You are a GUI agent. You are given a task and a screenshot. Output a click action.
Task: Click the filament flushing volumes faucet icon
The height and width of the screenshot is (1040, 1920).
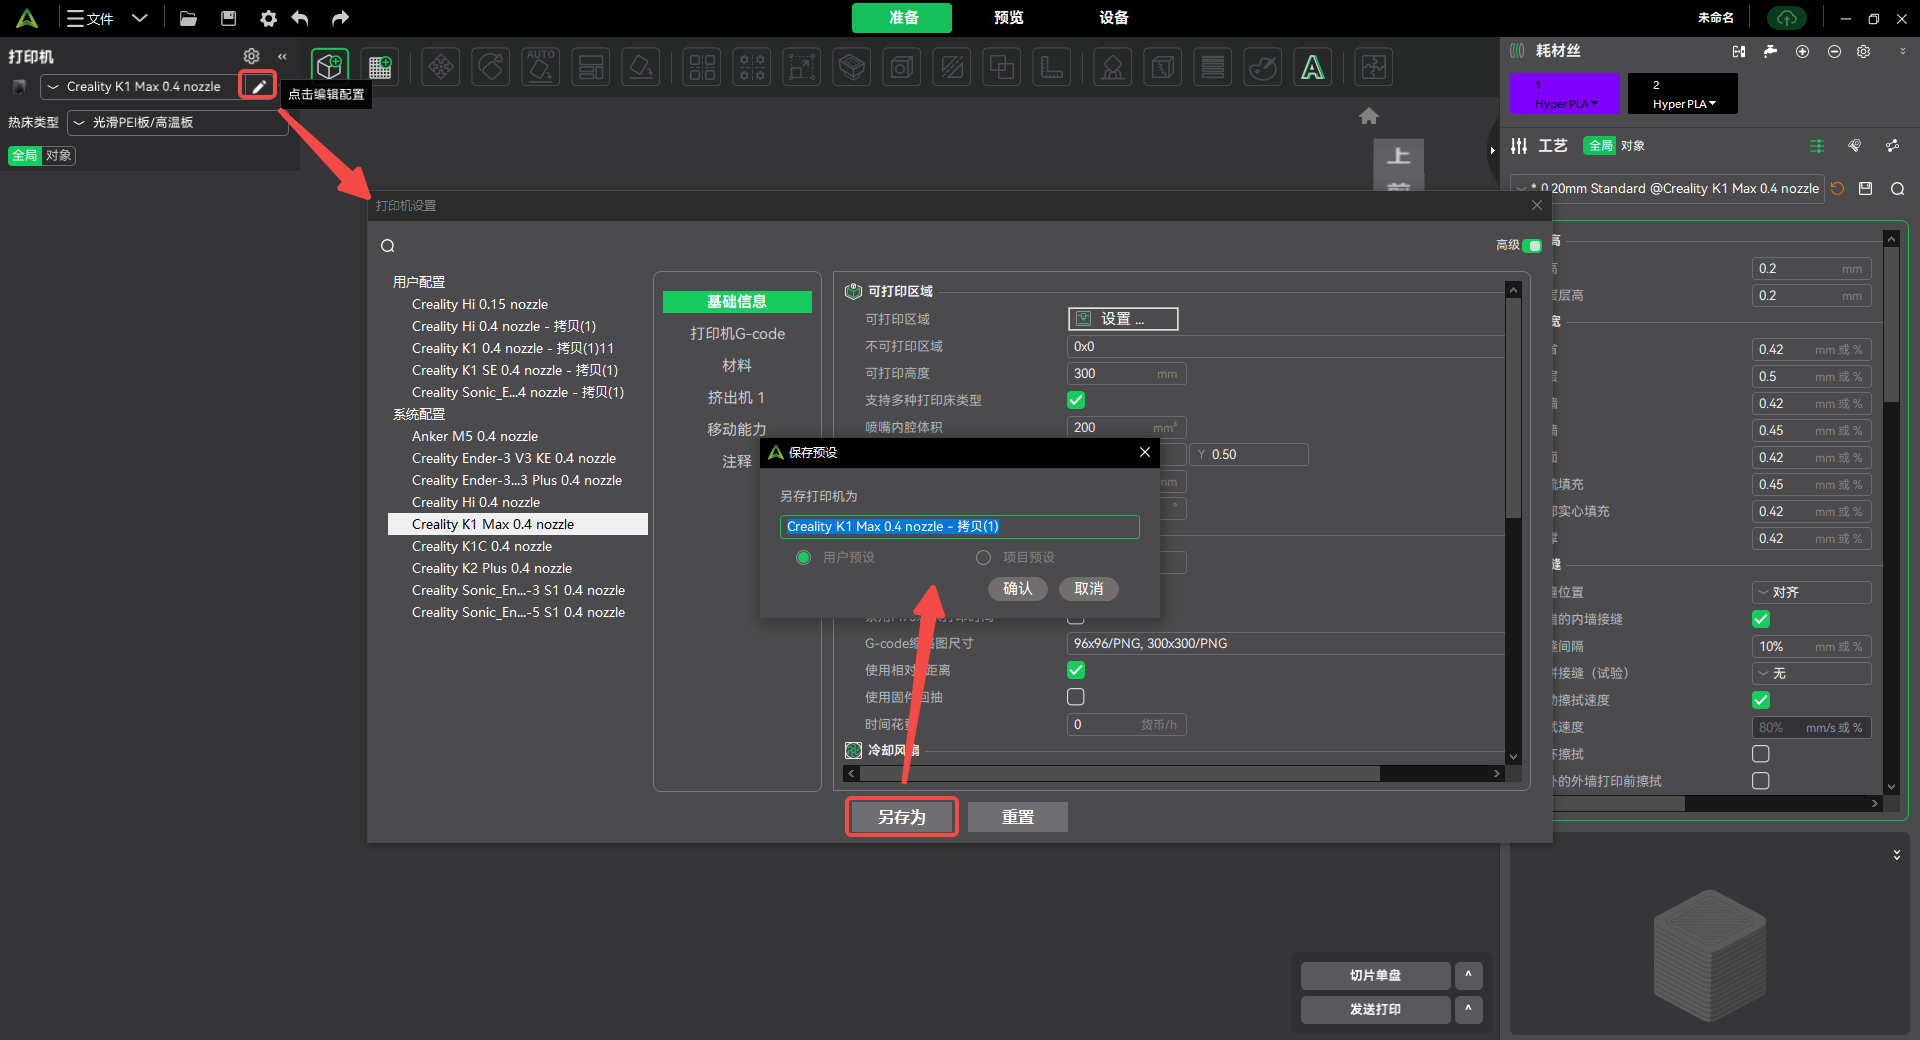[x=1771, y=51]
